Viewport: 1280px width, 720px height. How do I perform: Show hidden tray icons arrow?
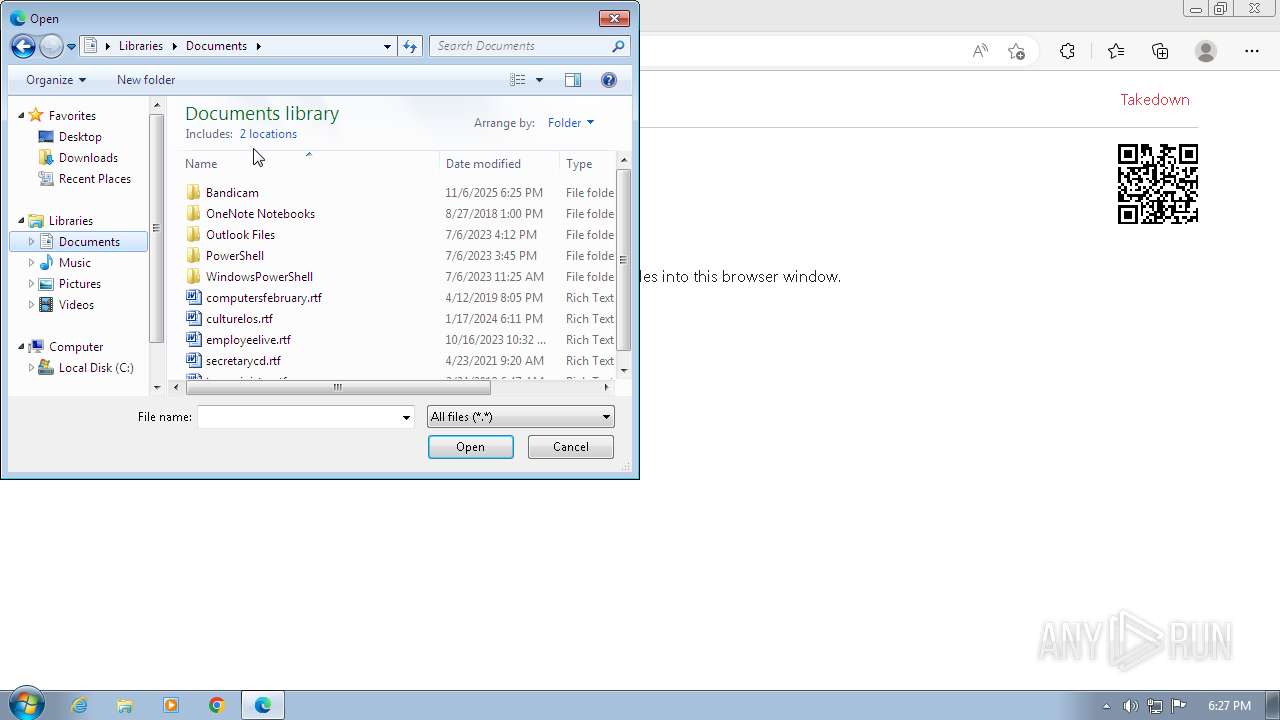click(x=1106, y=706)
